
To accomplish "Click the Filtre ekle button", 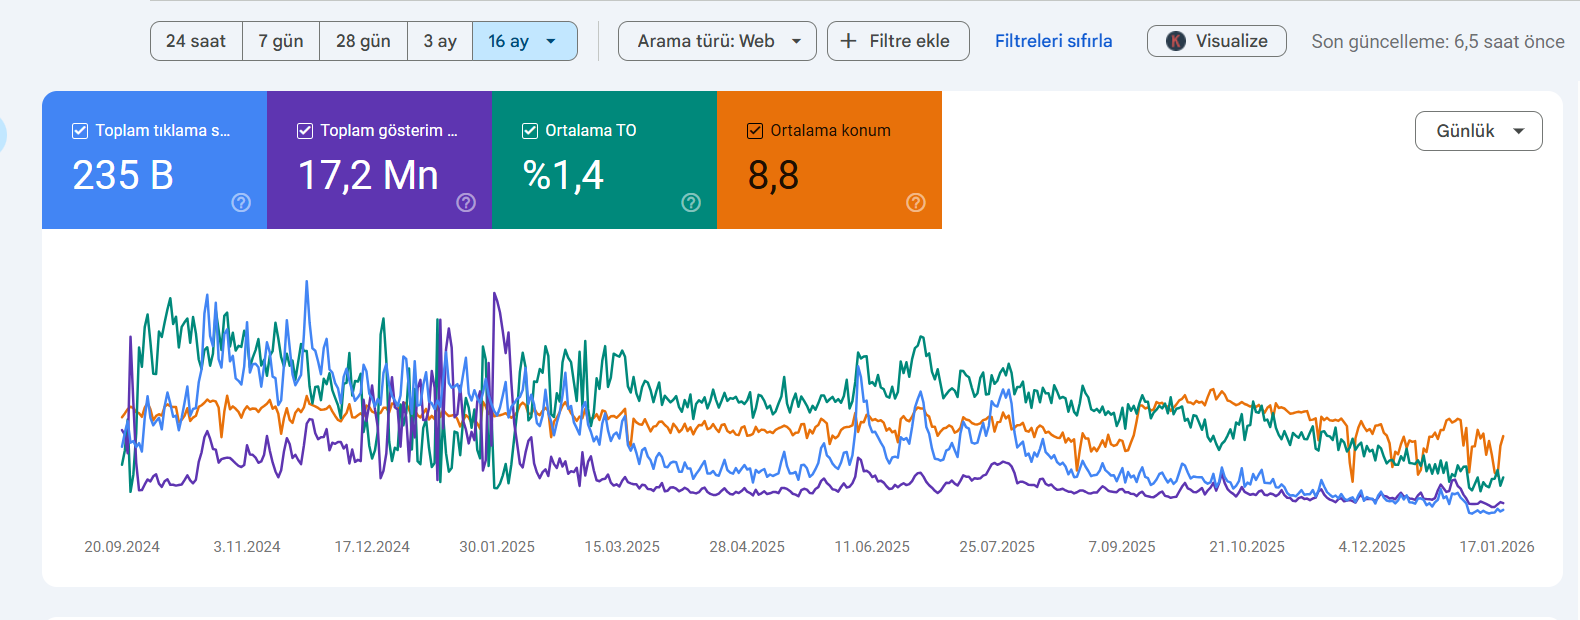I will pos(898,41).
